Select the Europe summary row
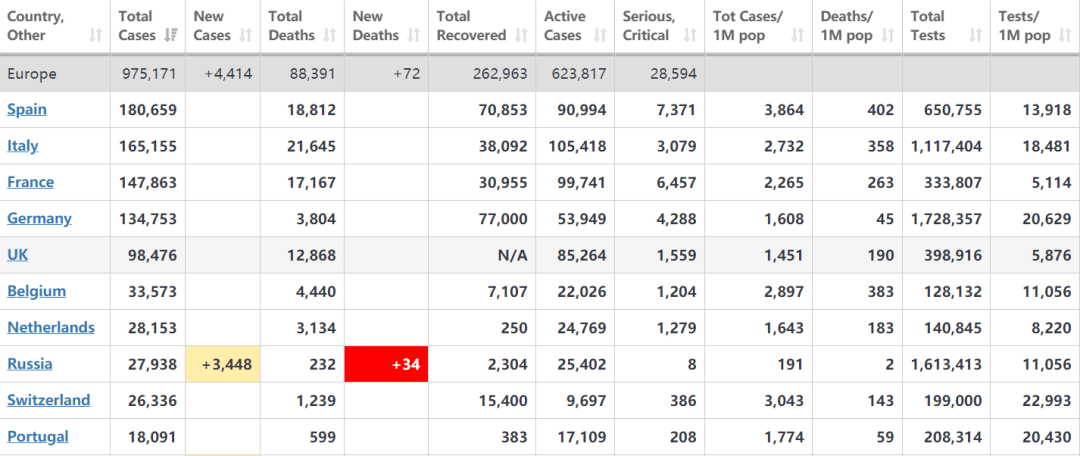Screen dimensions: 1080x456 [540, 73]
